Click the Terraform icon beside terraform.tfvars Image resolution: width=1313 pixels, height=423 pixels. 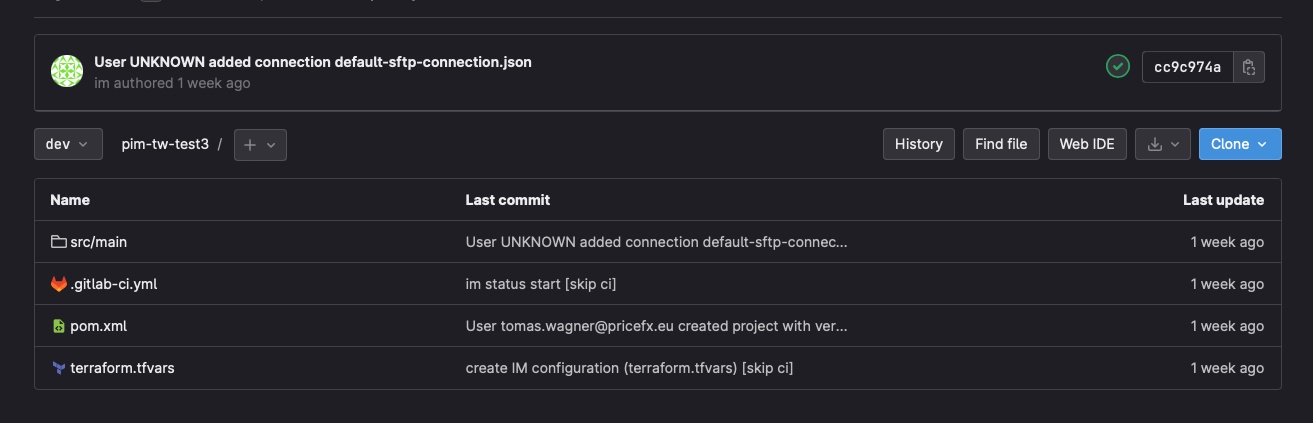tap(58, 368)
